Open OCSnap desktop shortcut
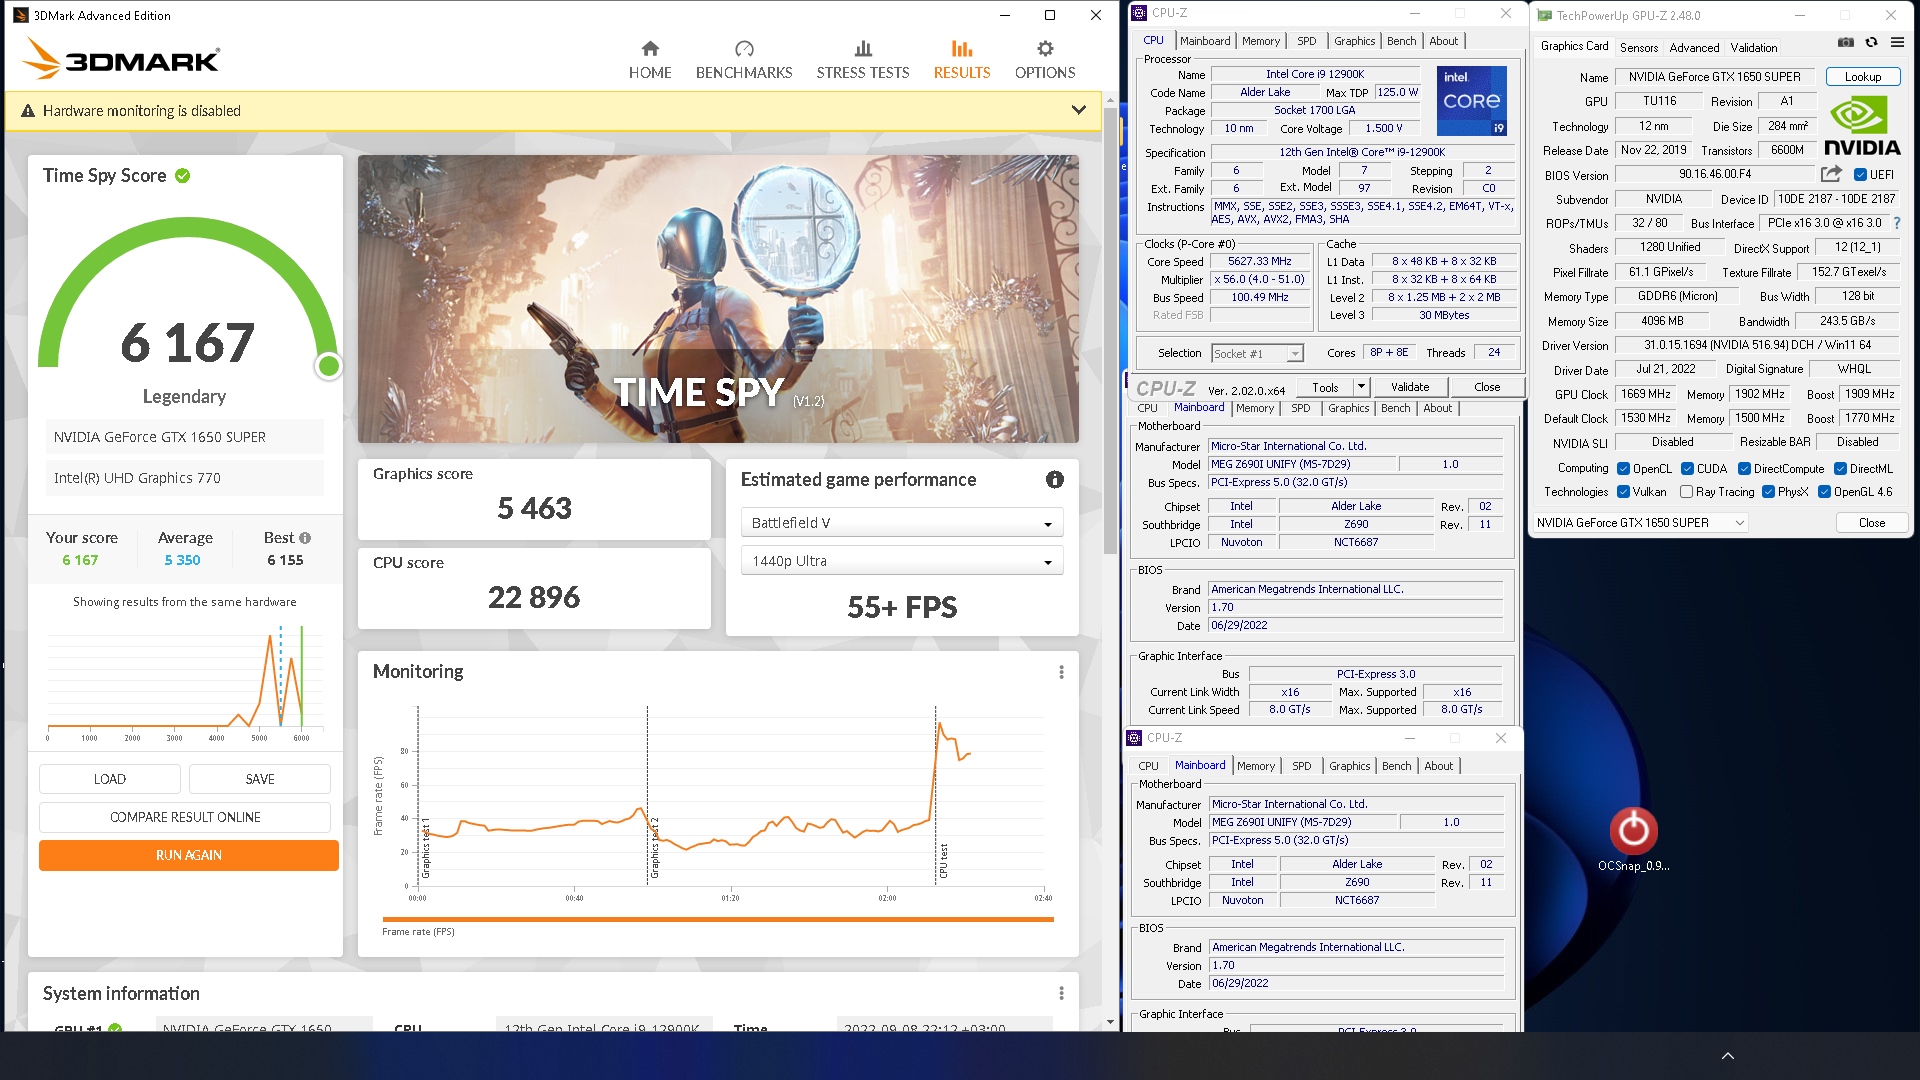Screen dimensions: 1920x1080 coord(1633,840)
